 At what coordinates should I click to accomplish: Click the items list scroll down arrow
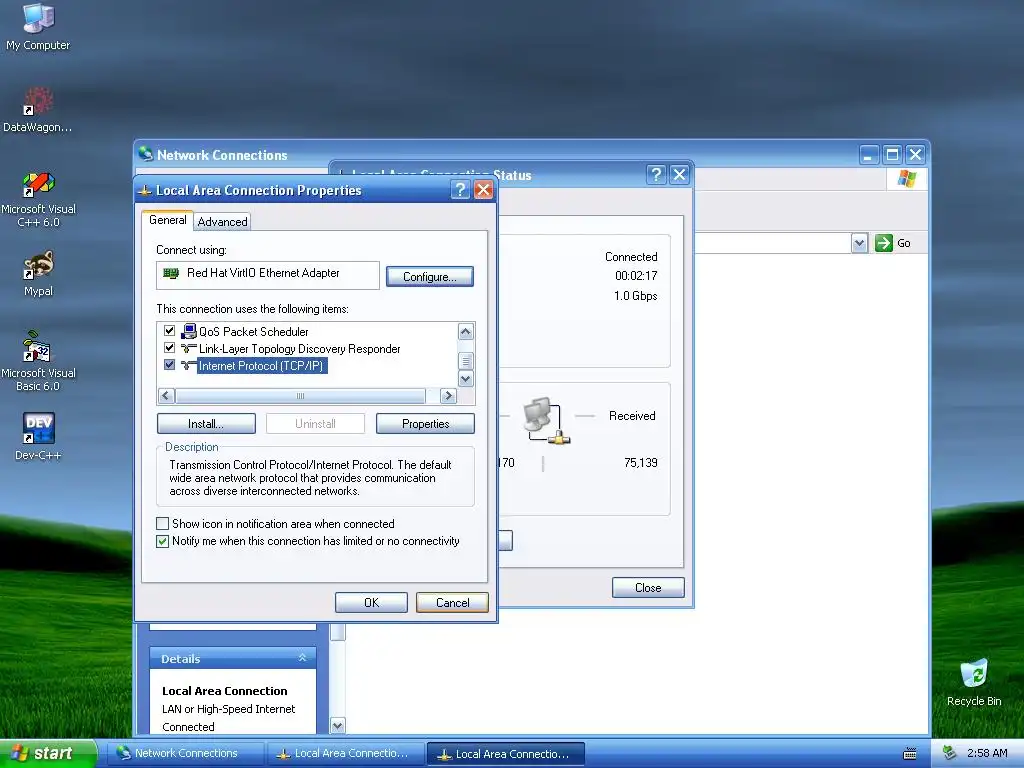click(x=466, y=379)
